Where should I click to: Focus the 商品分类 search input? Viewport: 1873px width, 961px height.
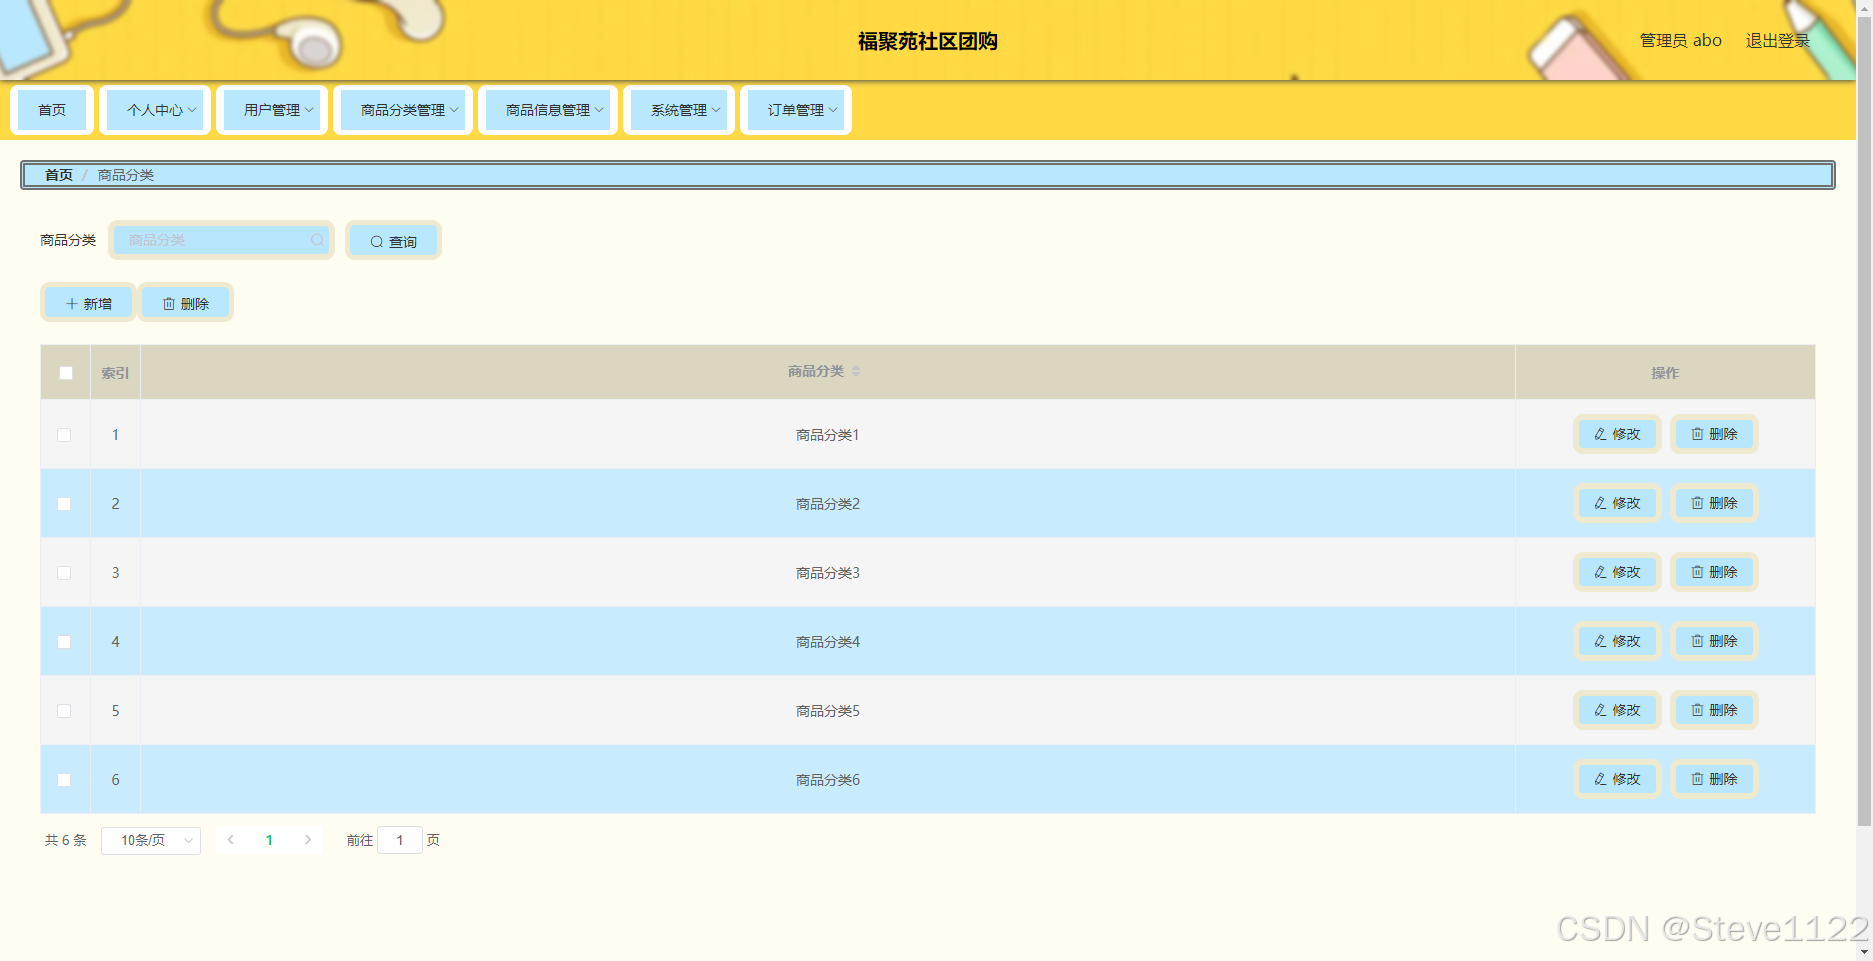point(221,240)
